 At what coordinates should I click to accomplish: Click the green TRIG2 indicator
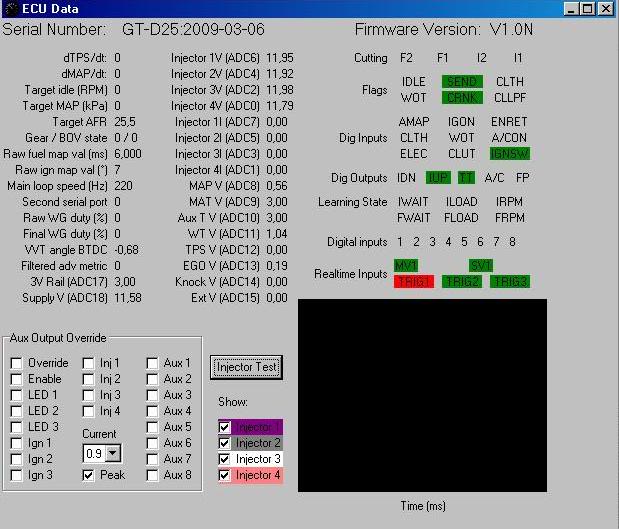tap(462, 281)
